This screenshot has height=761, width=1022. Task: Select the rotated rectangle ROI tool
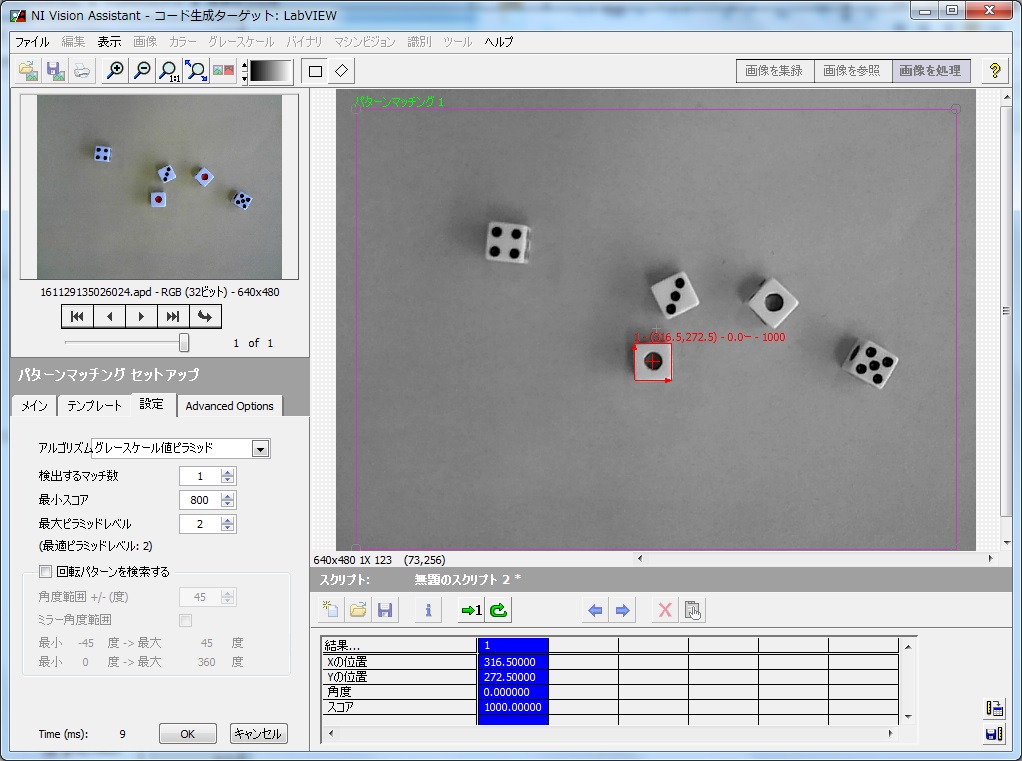[x=342, y=71]
